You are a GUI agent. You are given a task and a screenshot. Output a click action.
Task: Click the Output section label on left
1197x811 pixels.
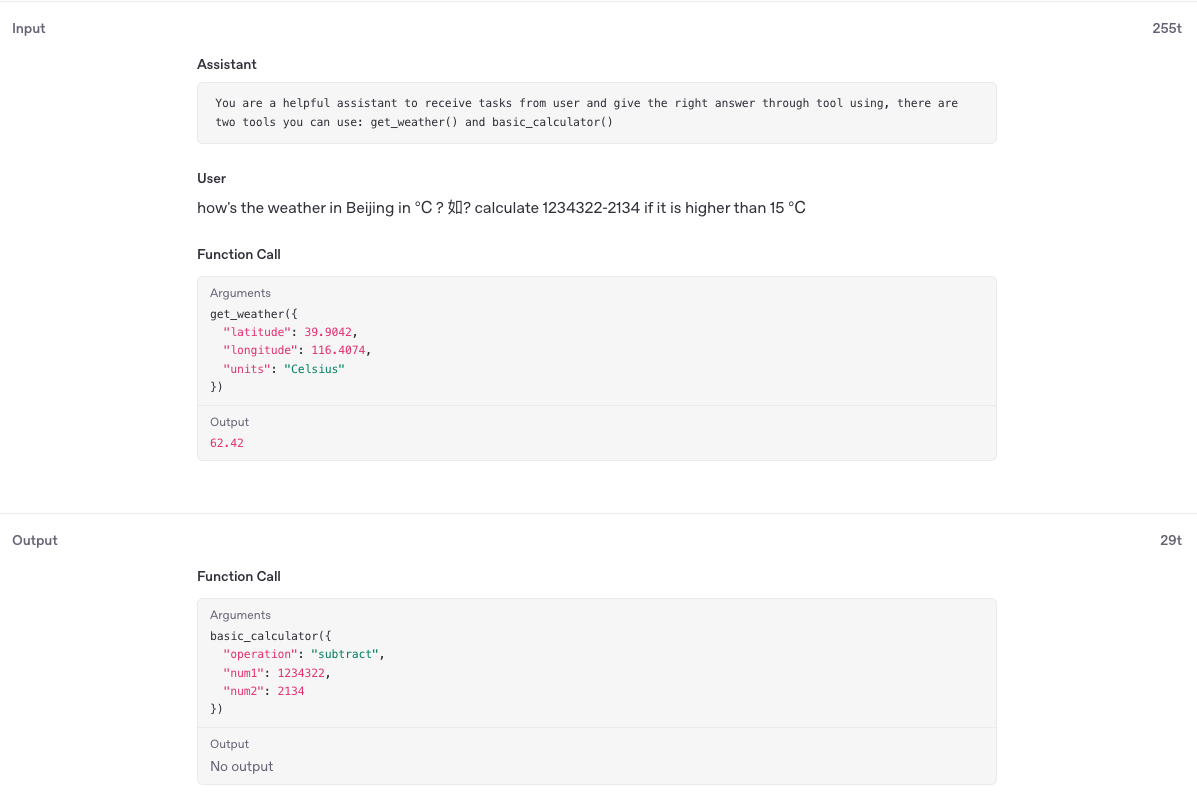35,540
